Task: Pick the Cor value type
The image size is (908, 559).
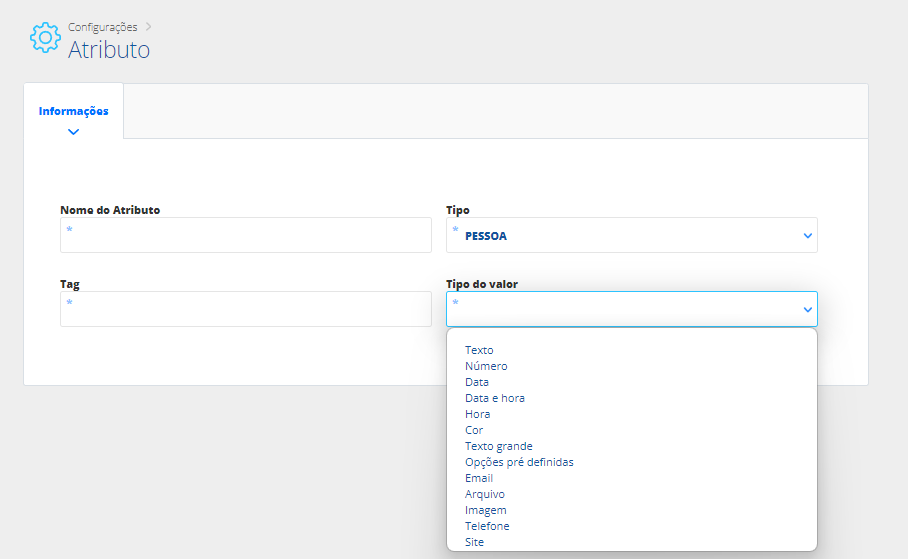Action: pos(474,430)
